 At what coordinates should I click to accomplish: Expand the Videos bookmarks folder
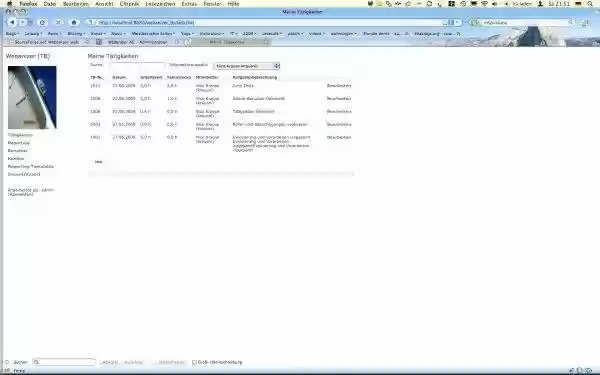click(316, 34)
